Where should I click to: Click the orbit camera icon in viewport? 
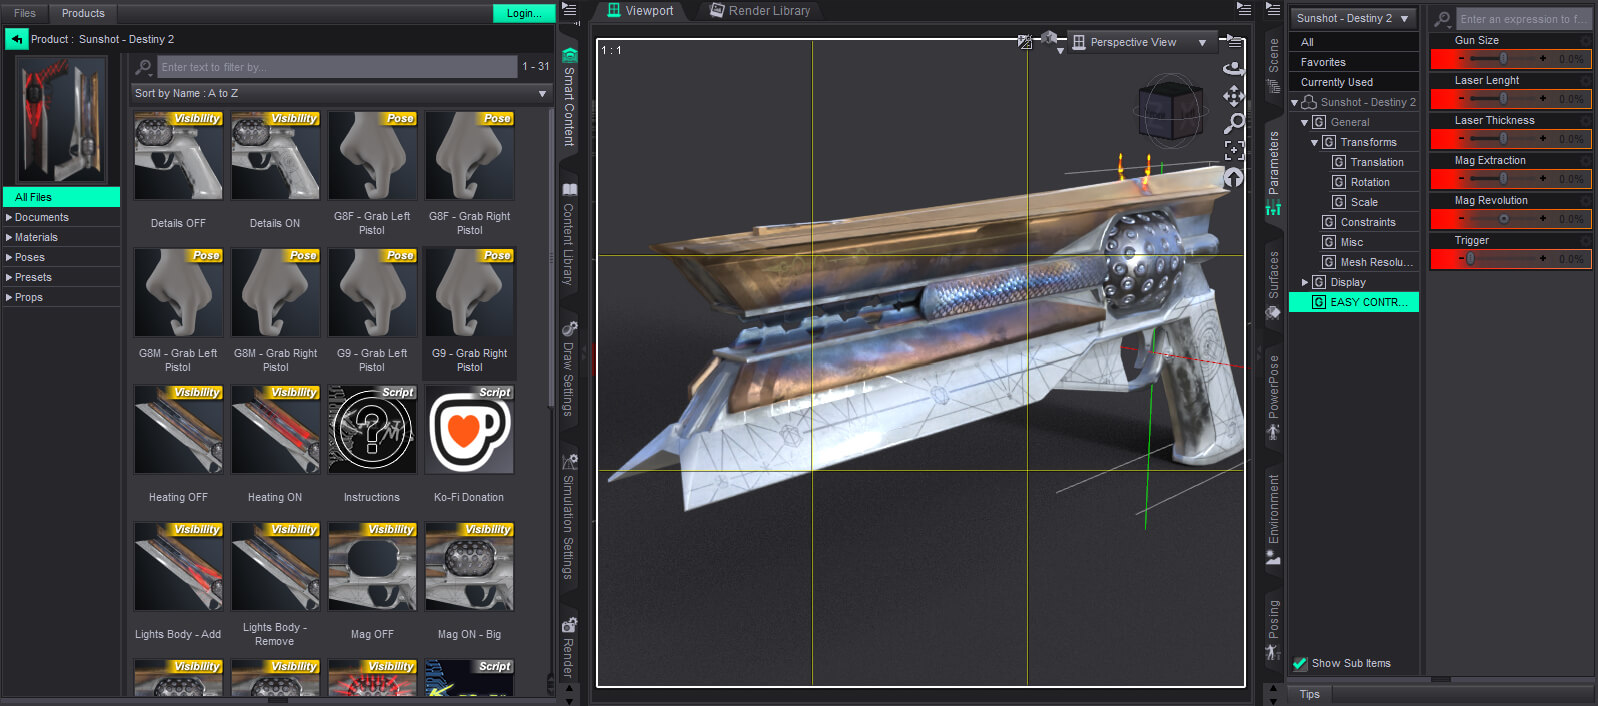1234,68
